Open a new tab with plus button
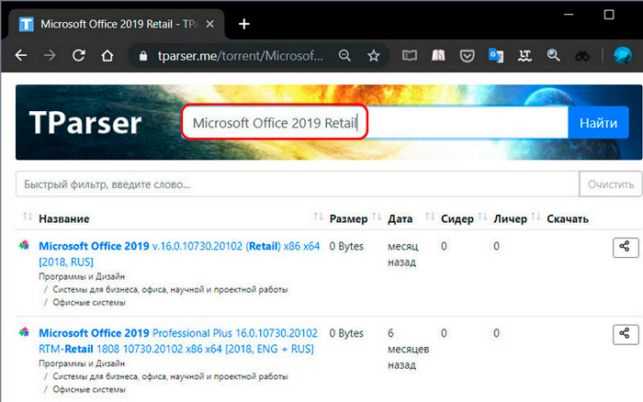The image size is (643, 402). [x=244, y=24]
